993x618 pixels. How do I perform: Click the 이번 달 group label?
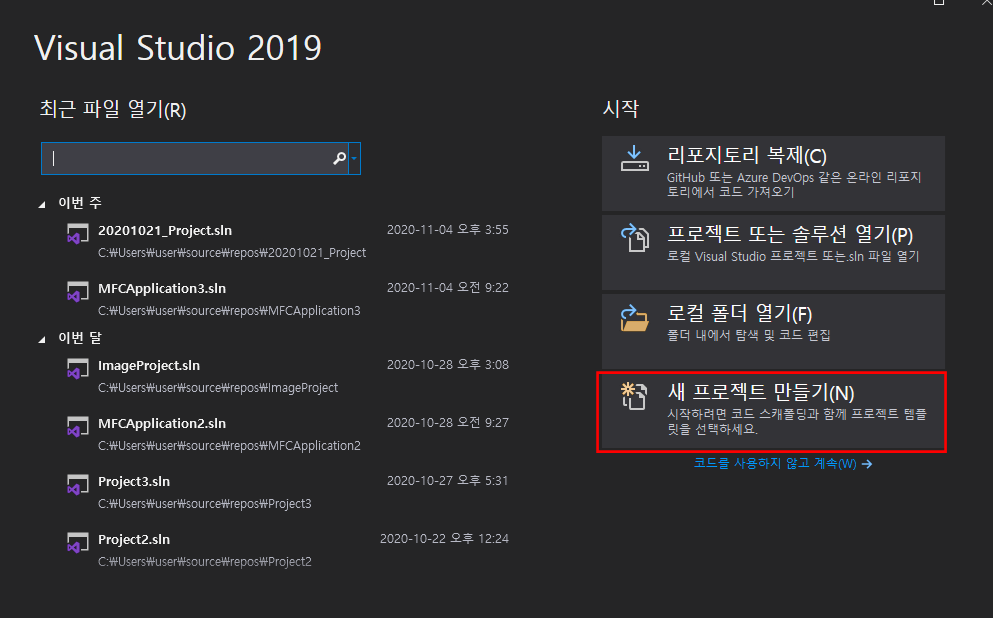click(x=80, y=338)
